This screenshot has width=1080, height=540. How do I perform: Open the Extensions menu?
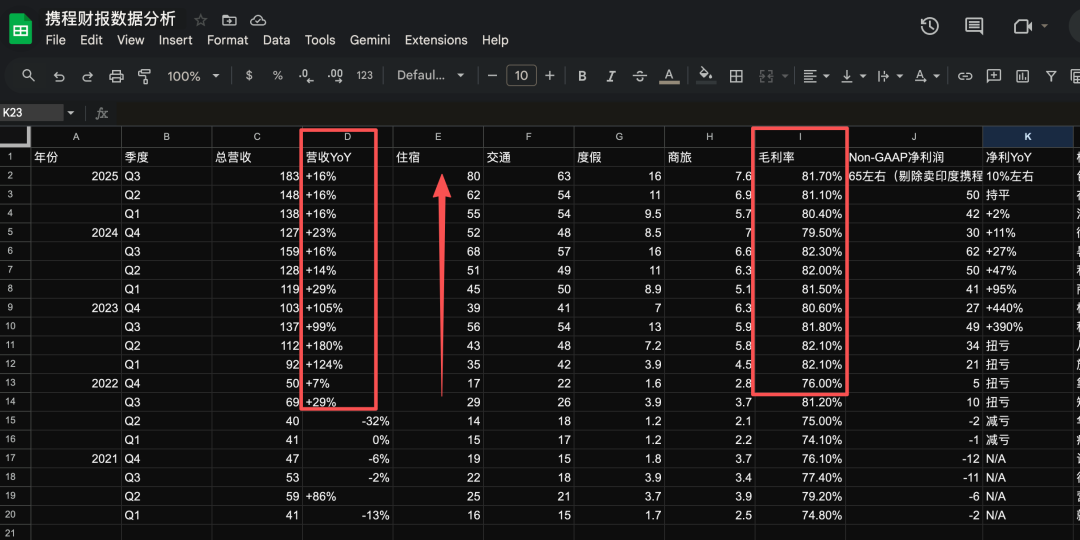pyautogui.click(x=436, y=40)
